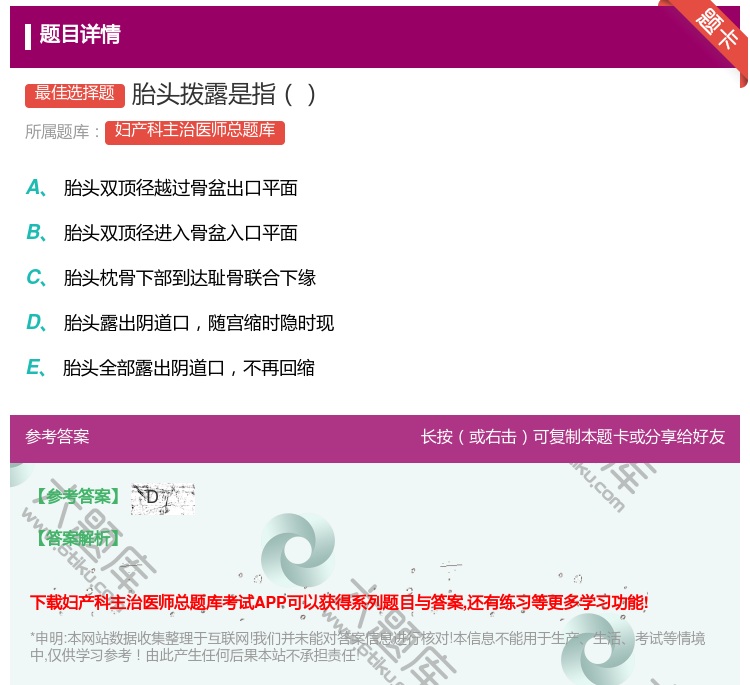Image resolution: width=750 pixels, height=685 pixels.
Task: Click answer text 胎头露出阴道口，随宫缩时隐时现
Action: [199, 323]
